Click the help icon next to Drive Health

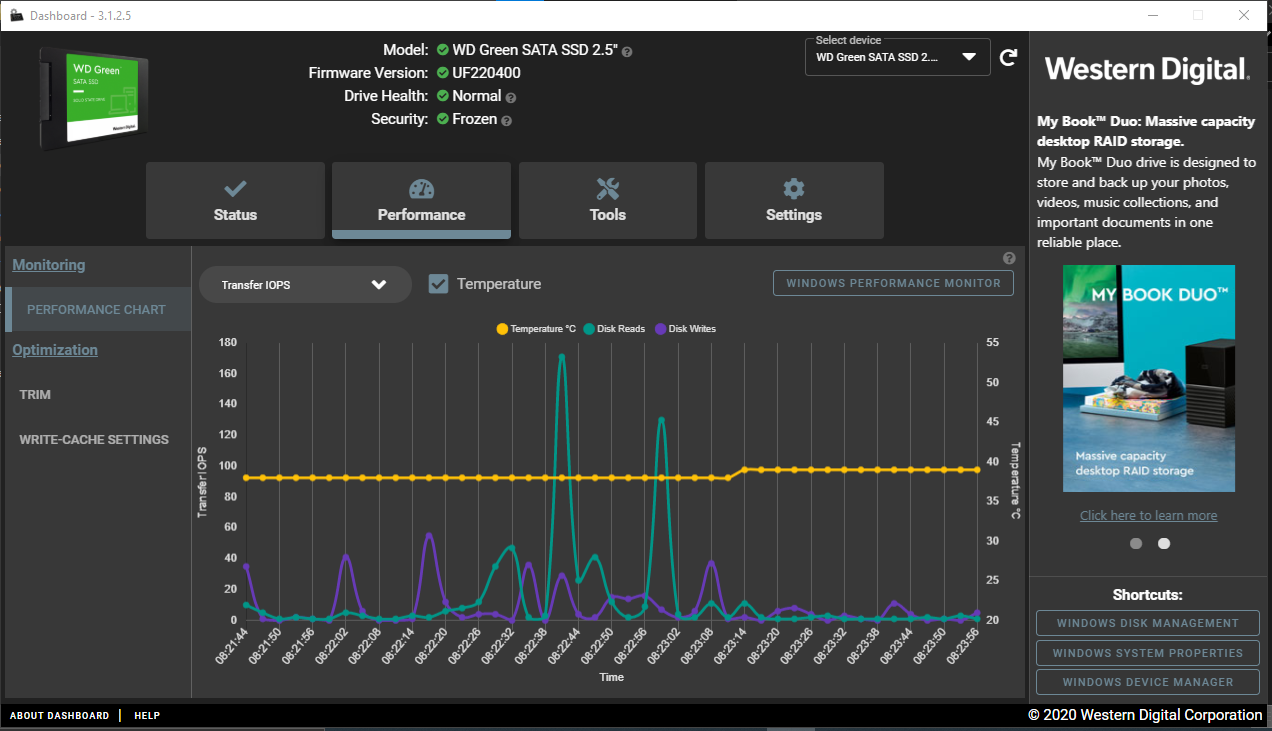click(511, 98)
